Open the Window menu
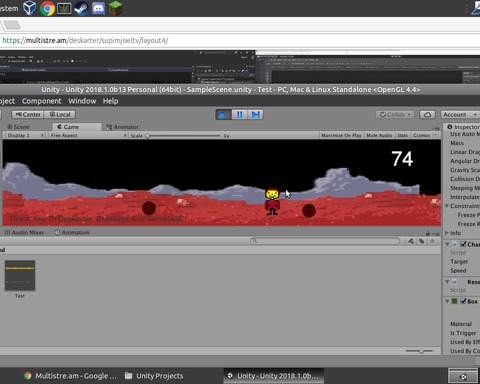 click(x=82, y=101)
